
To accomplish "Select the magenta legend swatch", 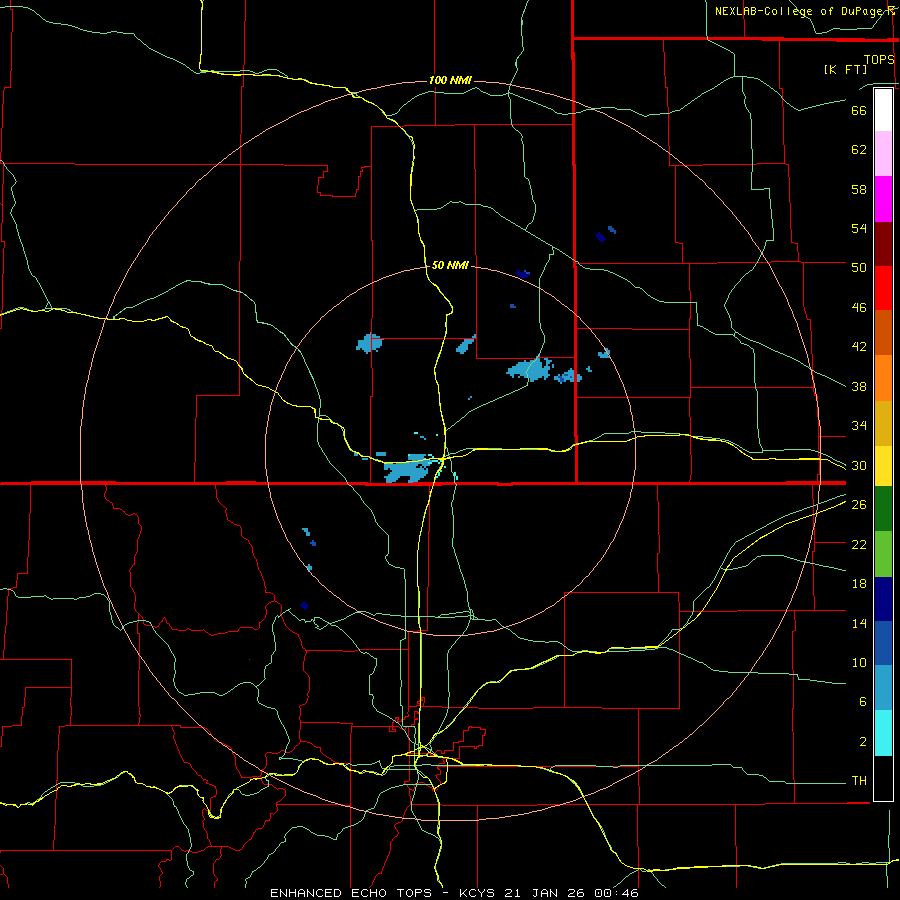I will click(883, 199).
